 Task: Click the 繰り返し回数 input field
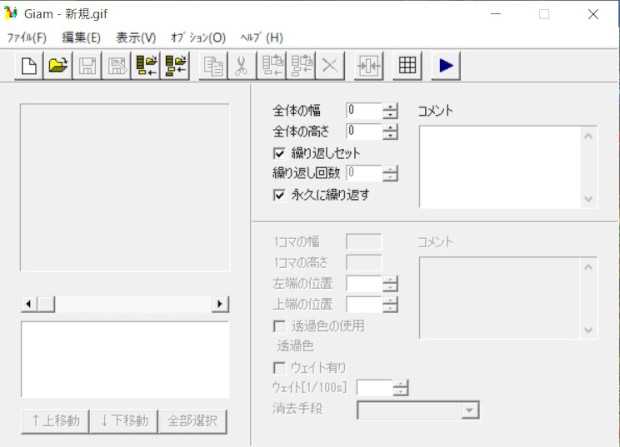pyautogui.click(x=364, y=173)
